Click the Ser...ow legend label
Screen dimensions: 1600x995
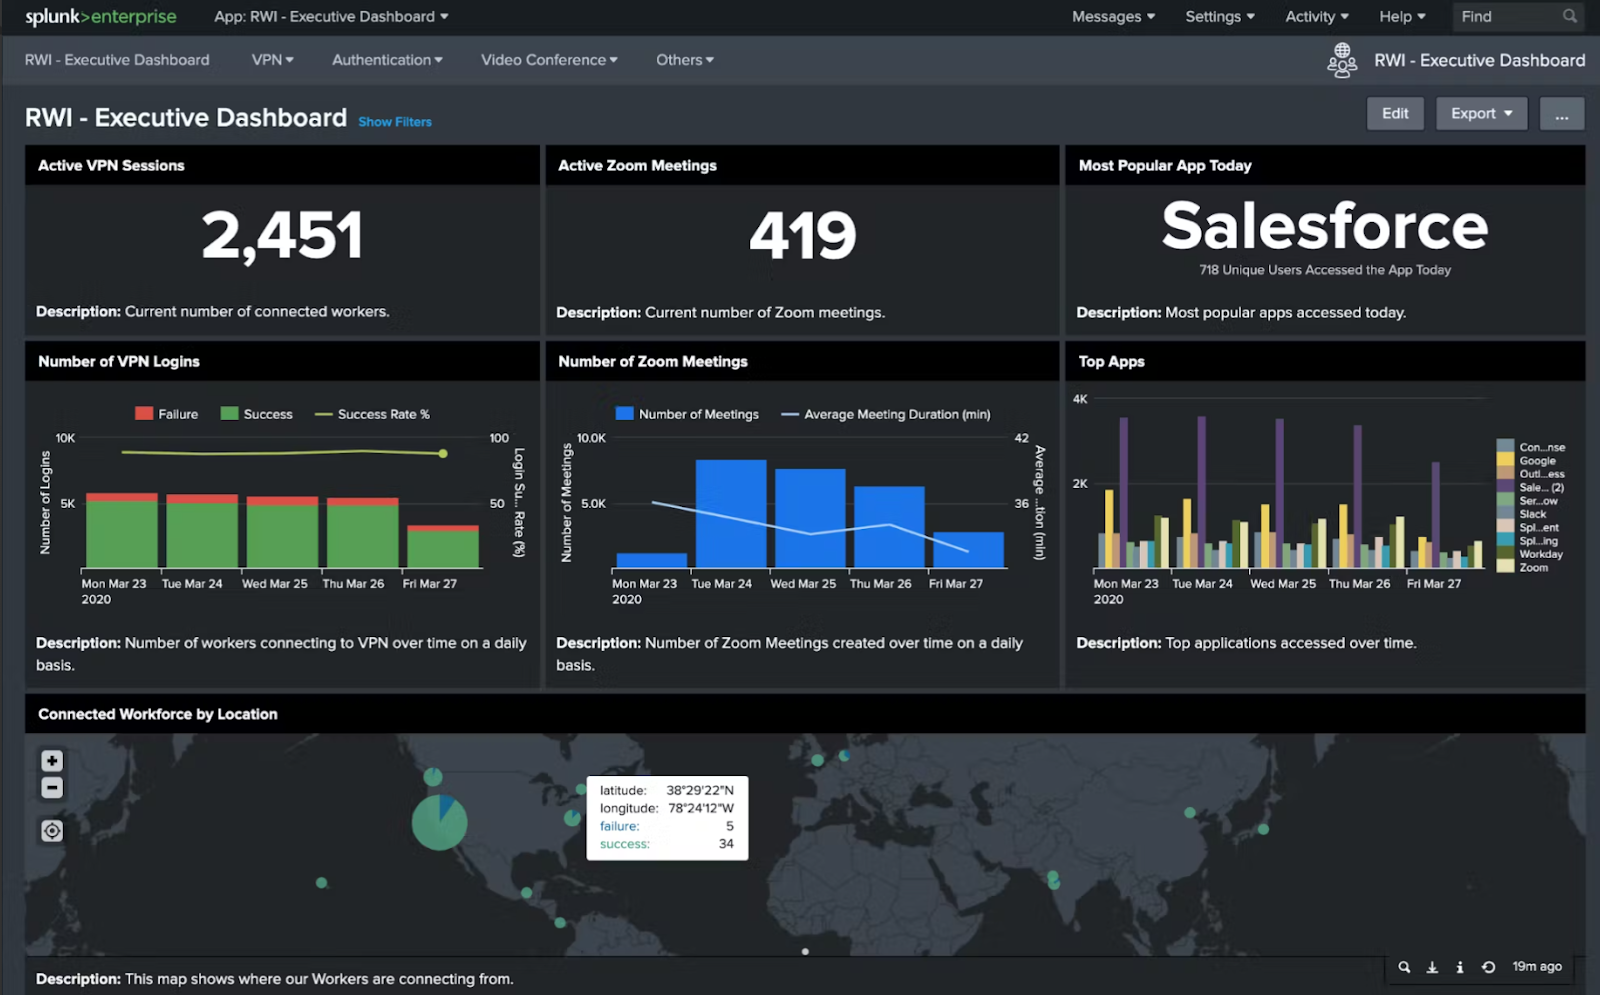click(1539, 501)
